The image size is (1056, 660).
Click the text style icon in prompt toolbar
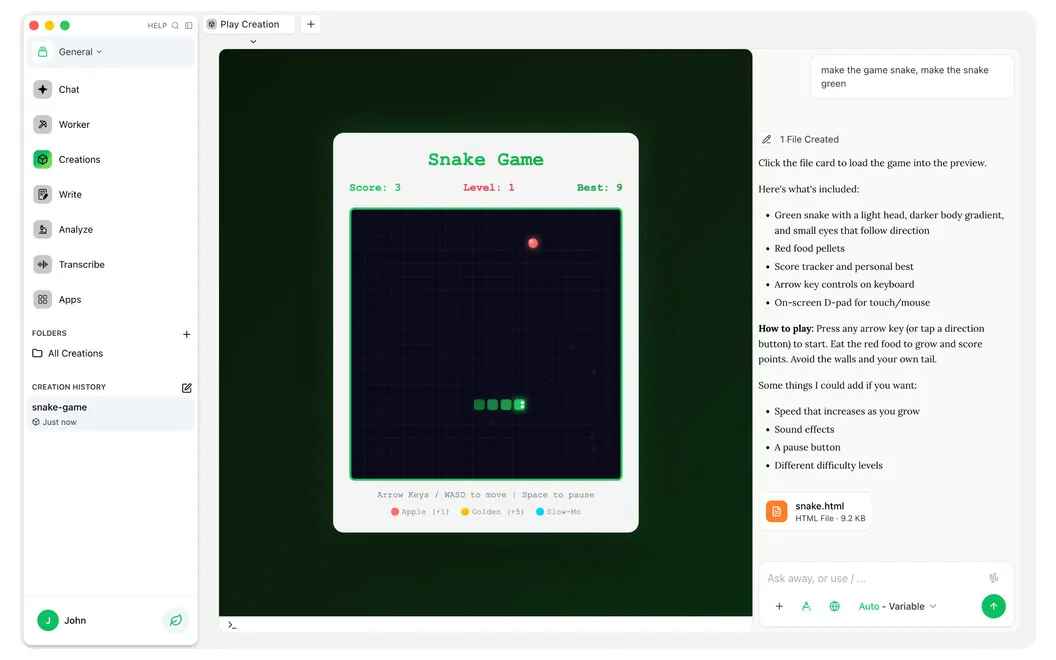point(806,606)
